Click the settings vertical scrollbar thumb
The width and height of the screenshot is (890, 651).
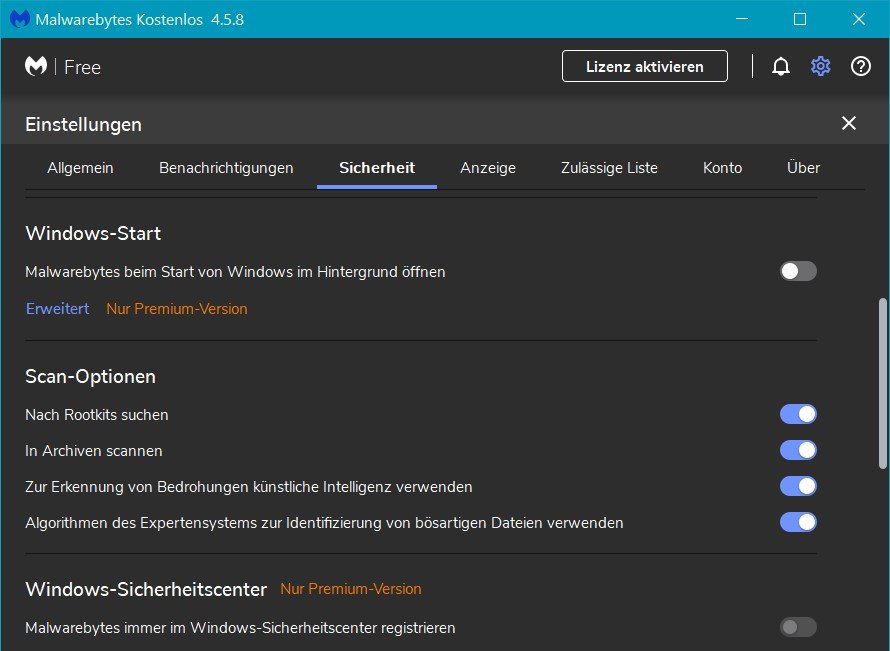tap(882, 384)
